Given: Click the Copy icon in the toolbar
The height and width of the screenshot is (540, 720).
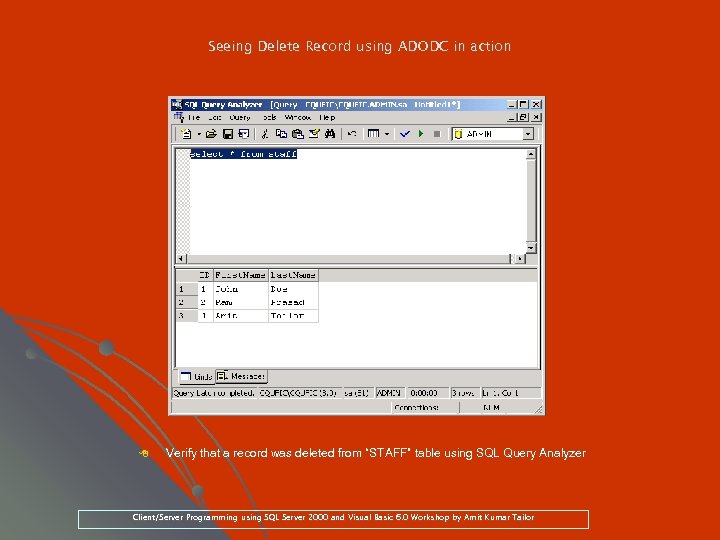Looking at the screenshot, I should click(281, 134).
